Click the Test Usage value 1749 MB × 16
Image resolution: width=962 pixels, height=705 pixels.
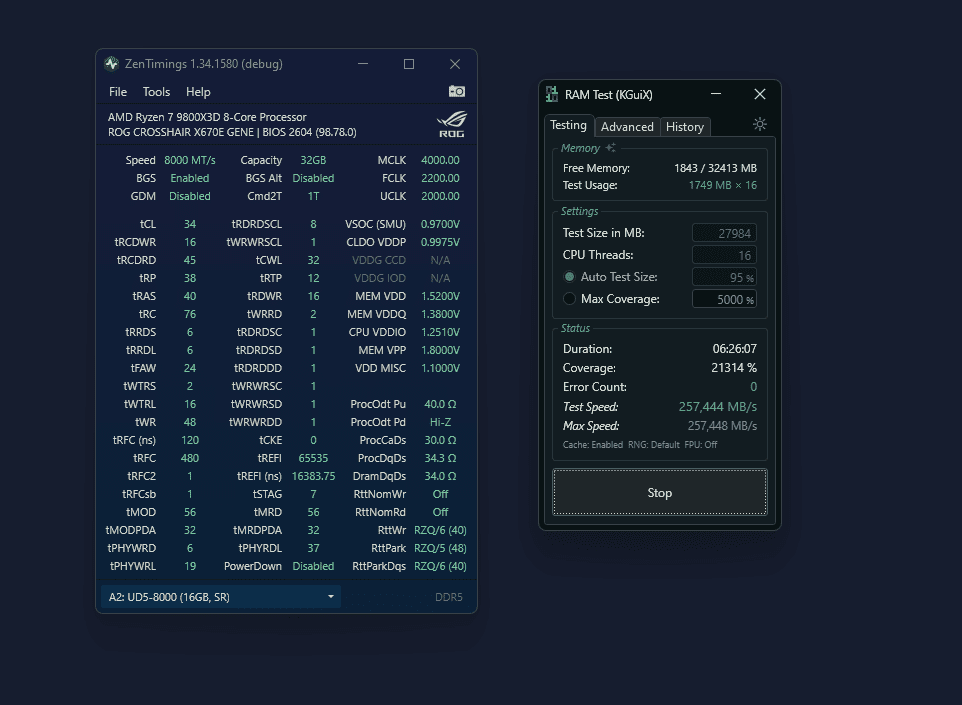723,185
